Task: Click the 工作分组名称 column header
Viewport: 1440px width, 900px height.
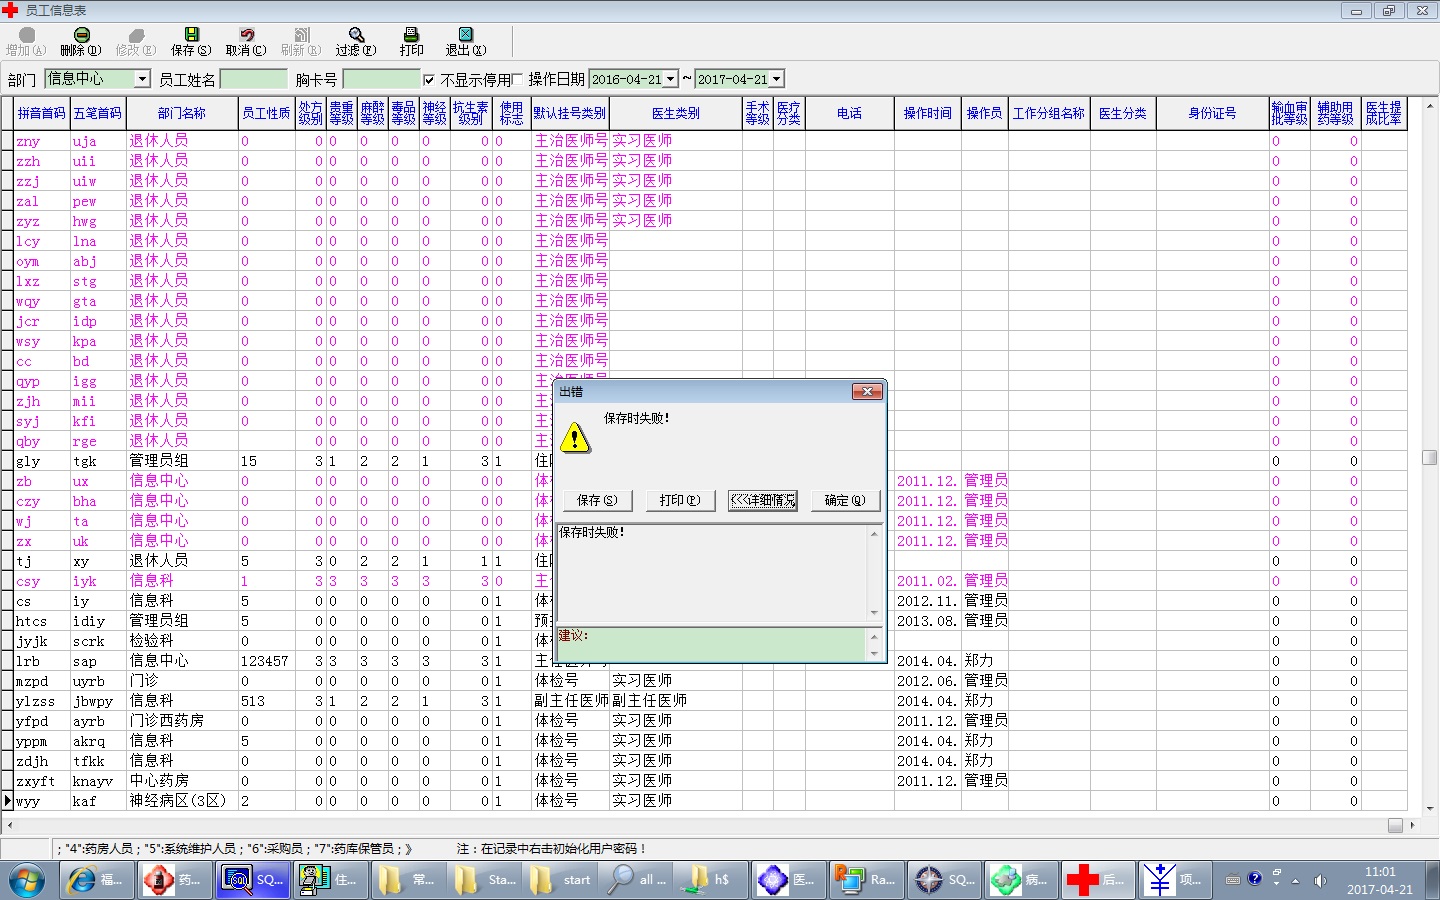Action: pyautogui.click(x=1049, y=113)
